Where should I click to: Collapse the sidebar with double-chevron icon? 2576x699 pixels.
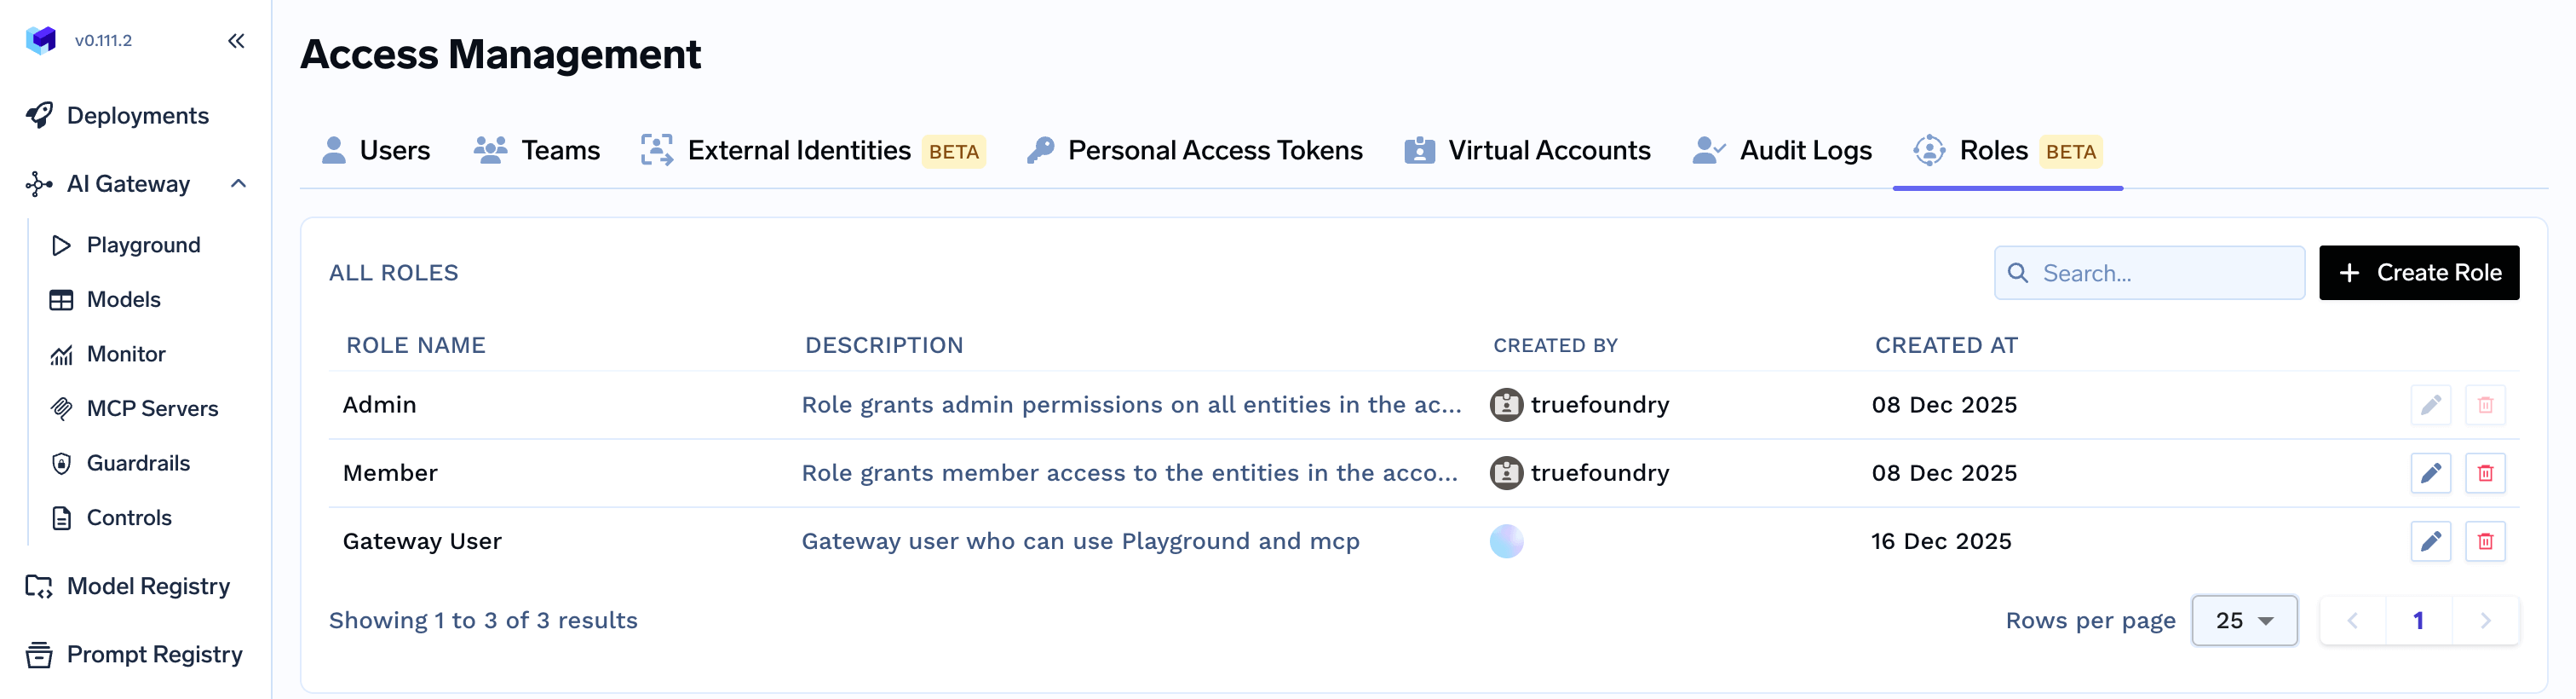click(236, 41)
